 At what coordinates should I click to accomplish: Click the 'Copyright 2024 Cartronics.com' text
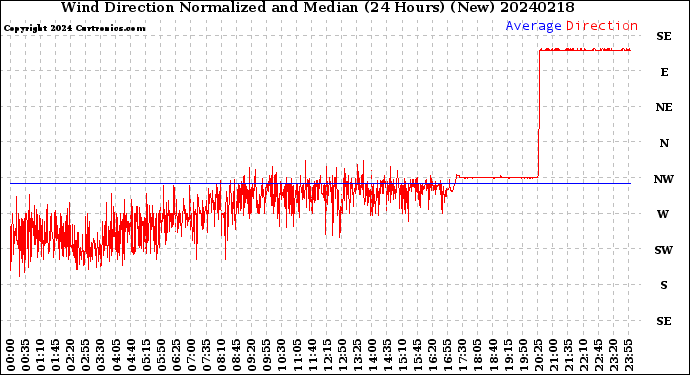click(75, 28)
